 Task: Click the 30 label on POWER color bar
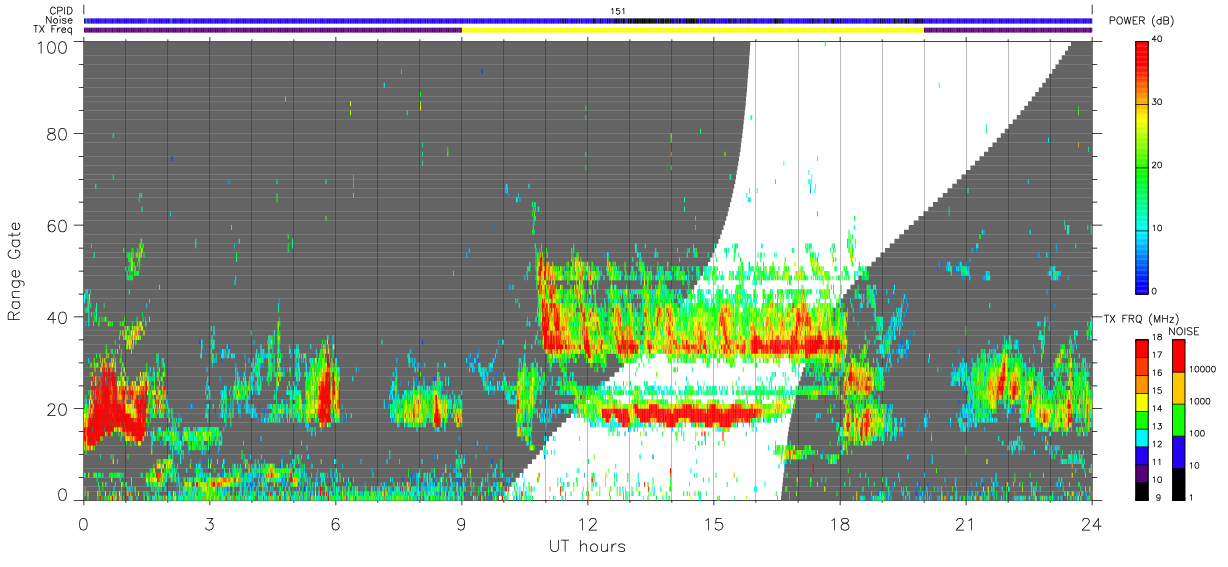coord(1158,103)
